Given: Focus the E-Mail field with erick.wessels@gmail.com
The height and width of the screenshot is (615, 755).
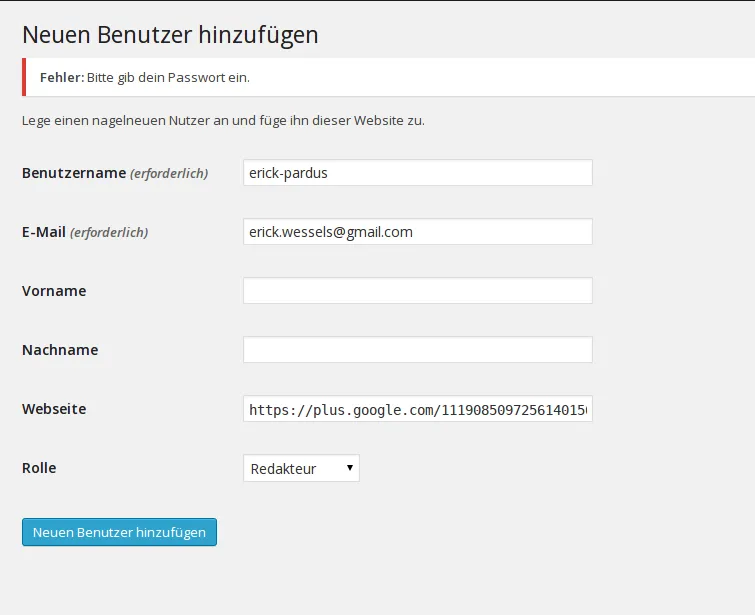Looking at the screenshot, I should click(x=417, y=232).
